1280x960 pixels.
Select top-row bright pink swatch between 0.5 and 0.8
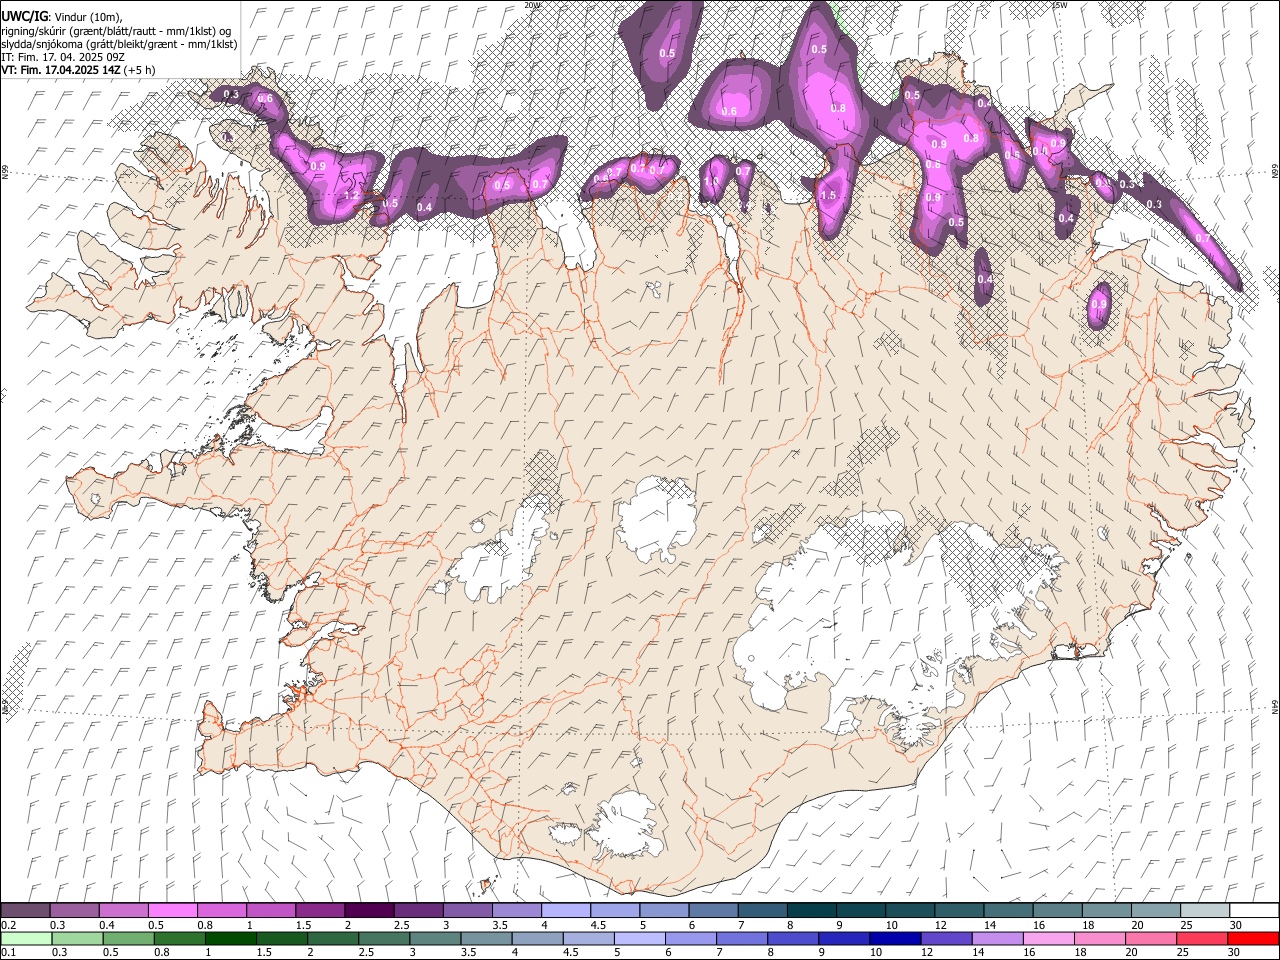pos(173,910)
